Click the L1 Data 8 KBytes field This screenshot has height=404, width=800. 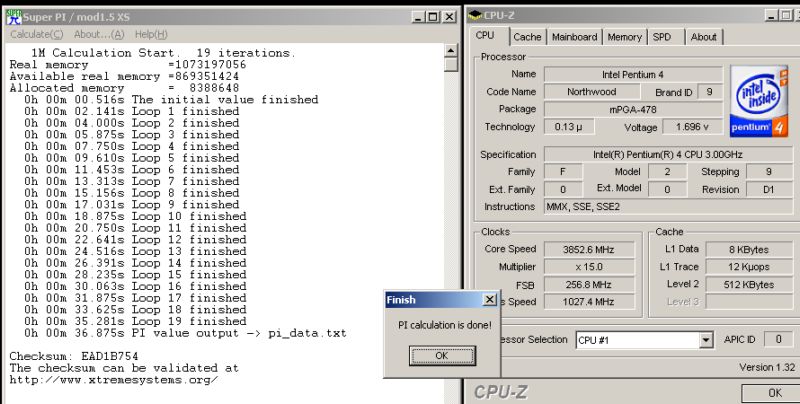click(x=748, y=249)
